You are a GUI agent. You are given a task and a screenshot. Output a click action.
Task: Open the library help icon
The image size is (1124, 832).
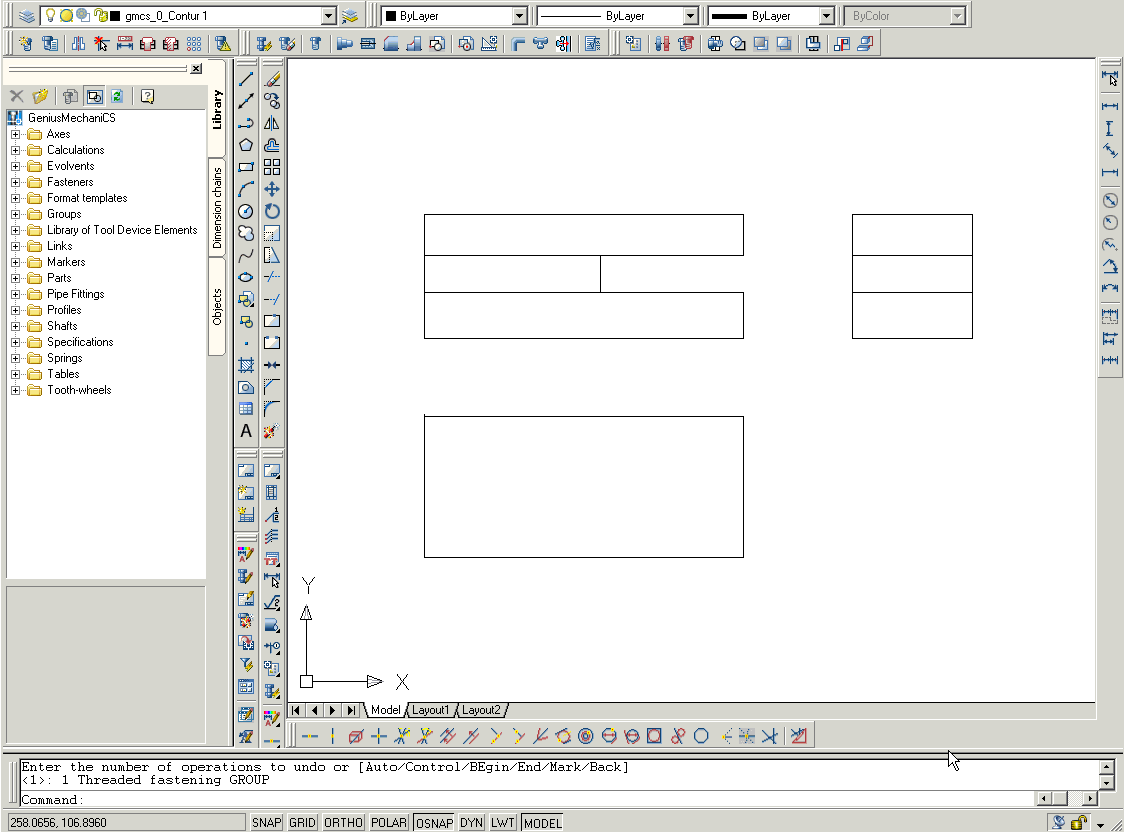[x=147, y=96]
